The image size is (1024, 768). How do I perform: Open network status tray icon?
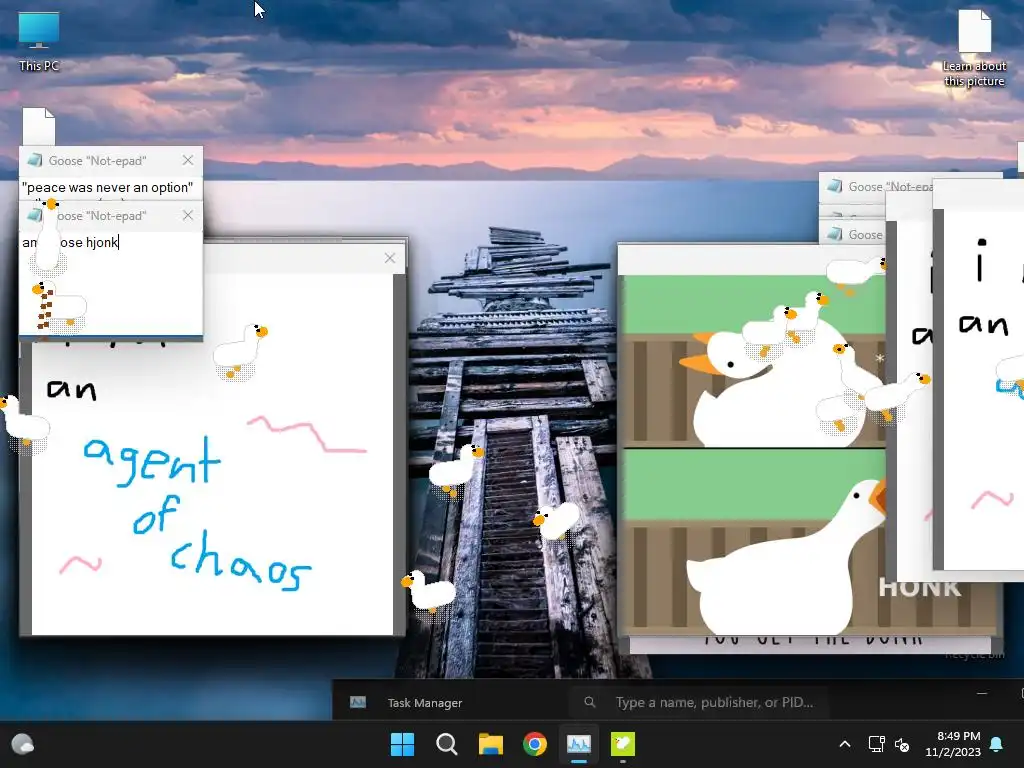876,744
